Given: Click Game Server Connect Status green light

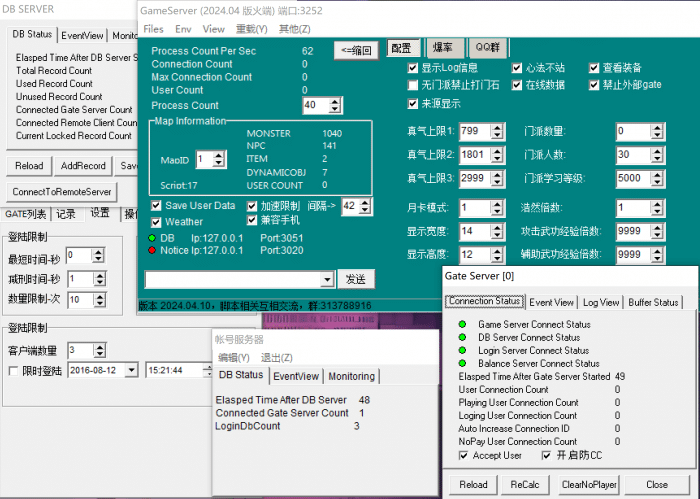Looking at the screenshot, I should [463, 324].
